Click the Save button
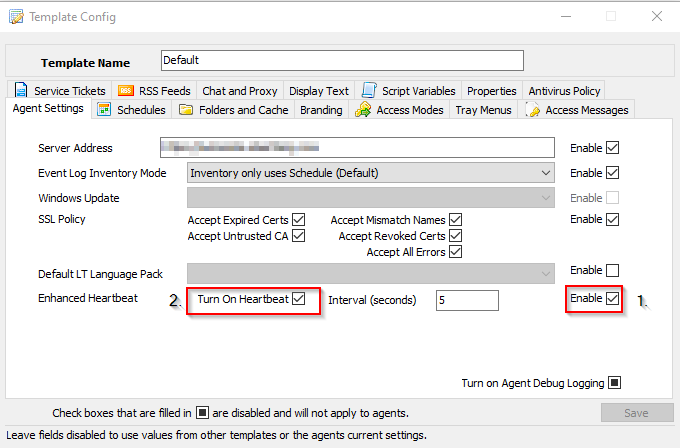 coord(637,413)
